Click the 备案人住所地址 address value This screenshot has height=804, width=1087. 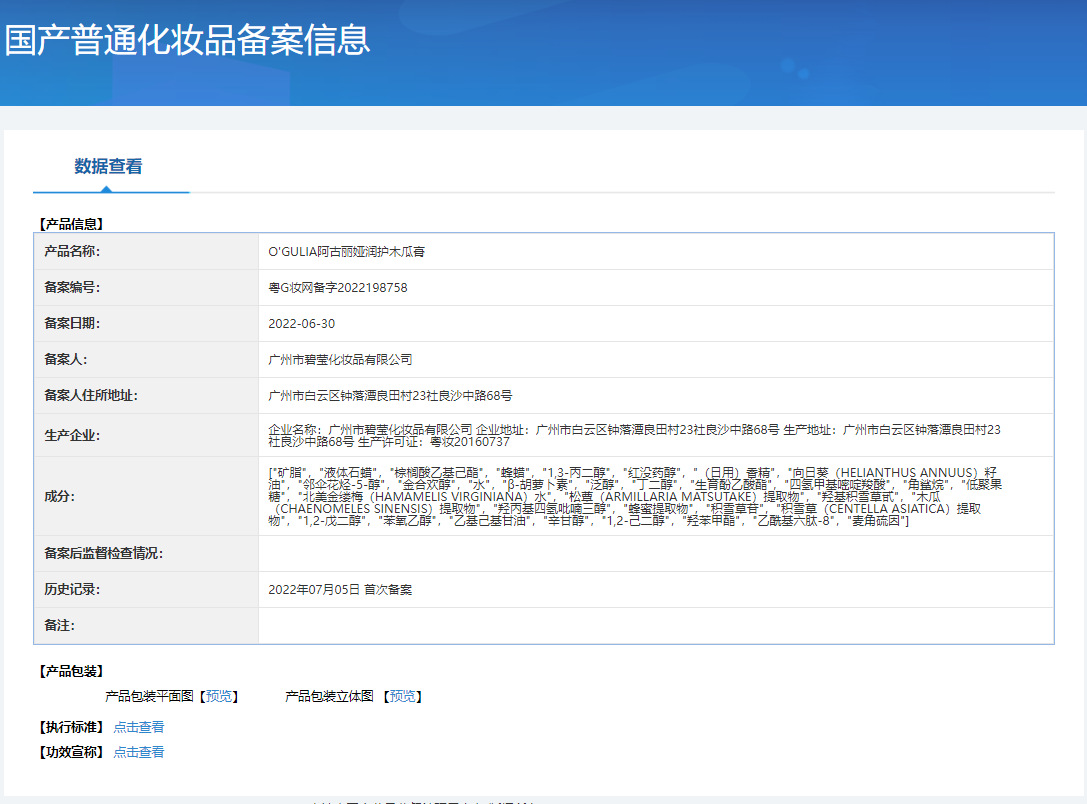pos(391,396)
